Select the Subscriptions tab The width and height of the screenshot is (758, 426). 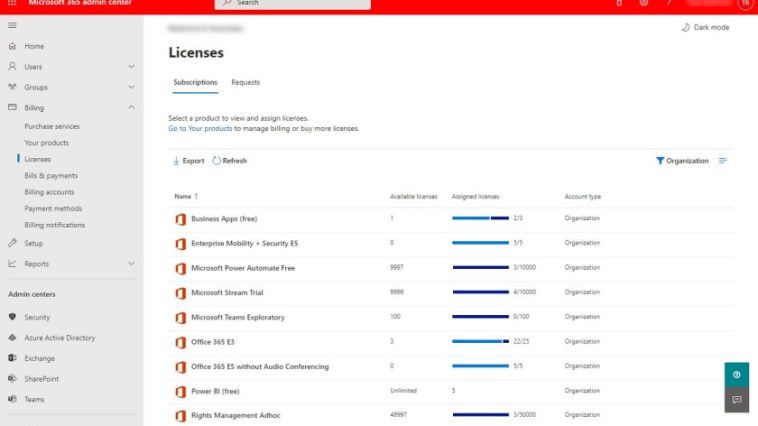[195, 82]
